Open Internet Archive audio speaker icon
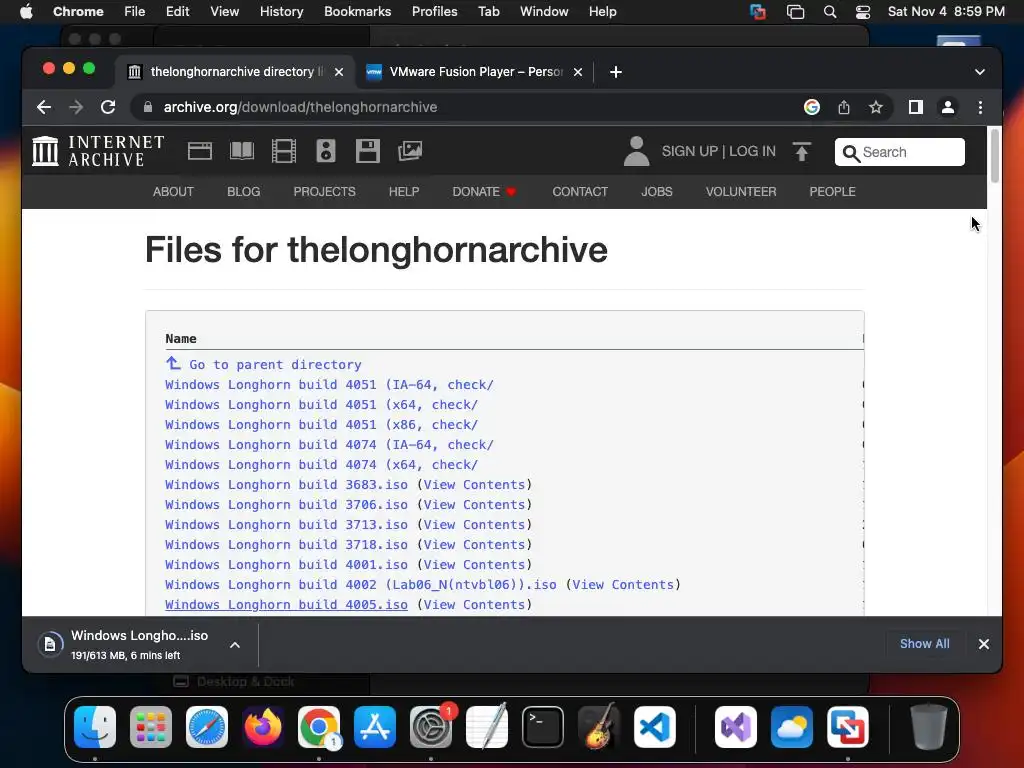 [x=326, y=152]
